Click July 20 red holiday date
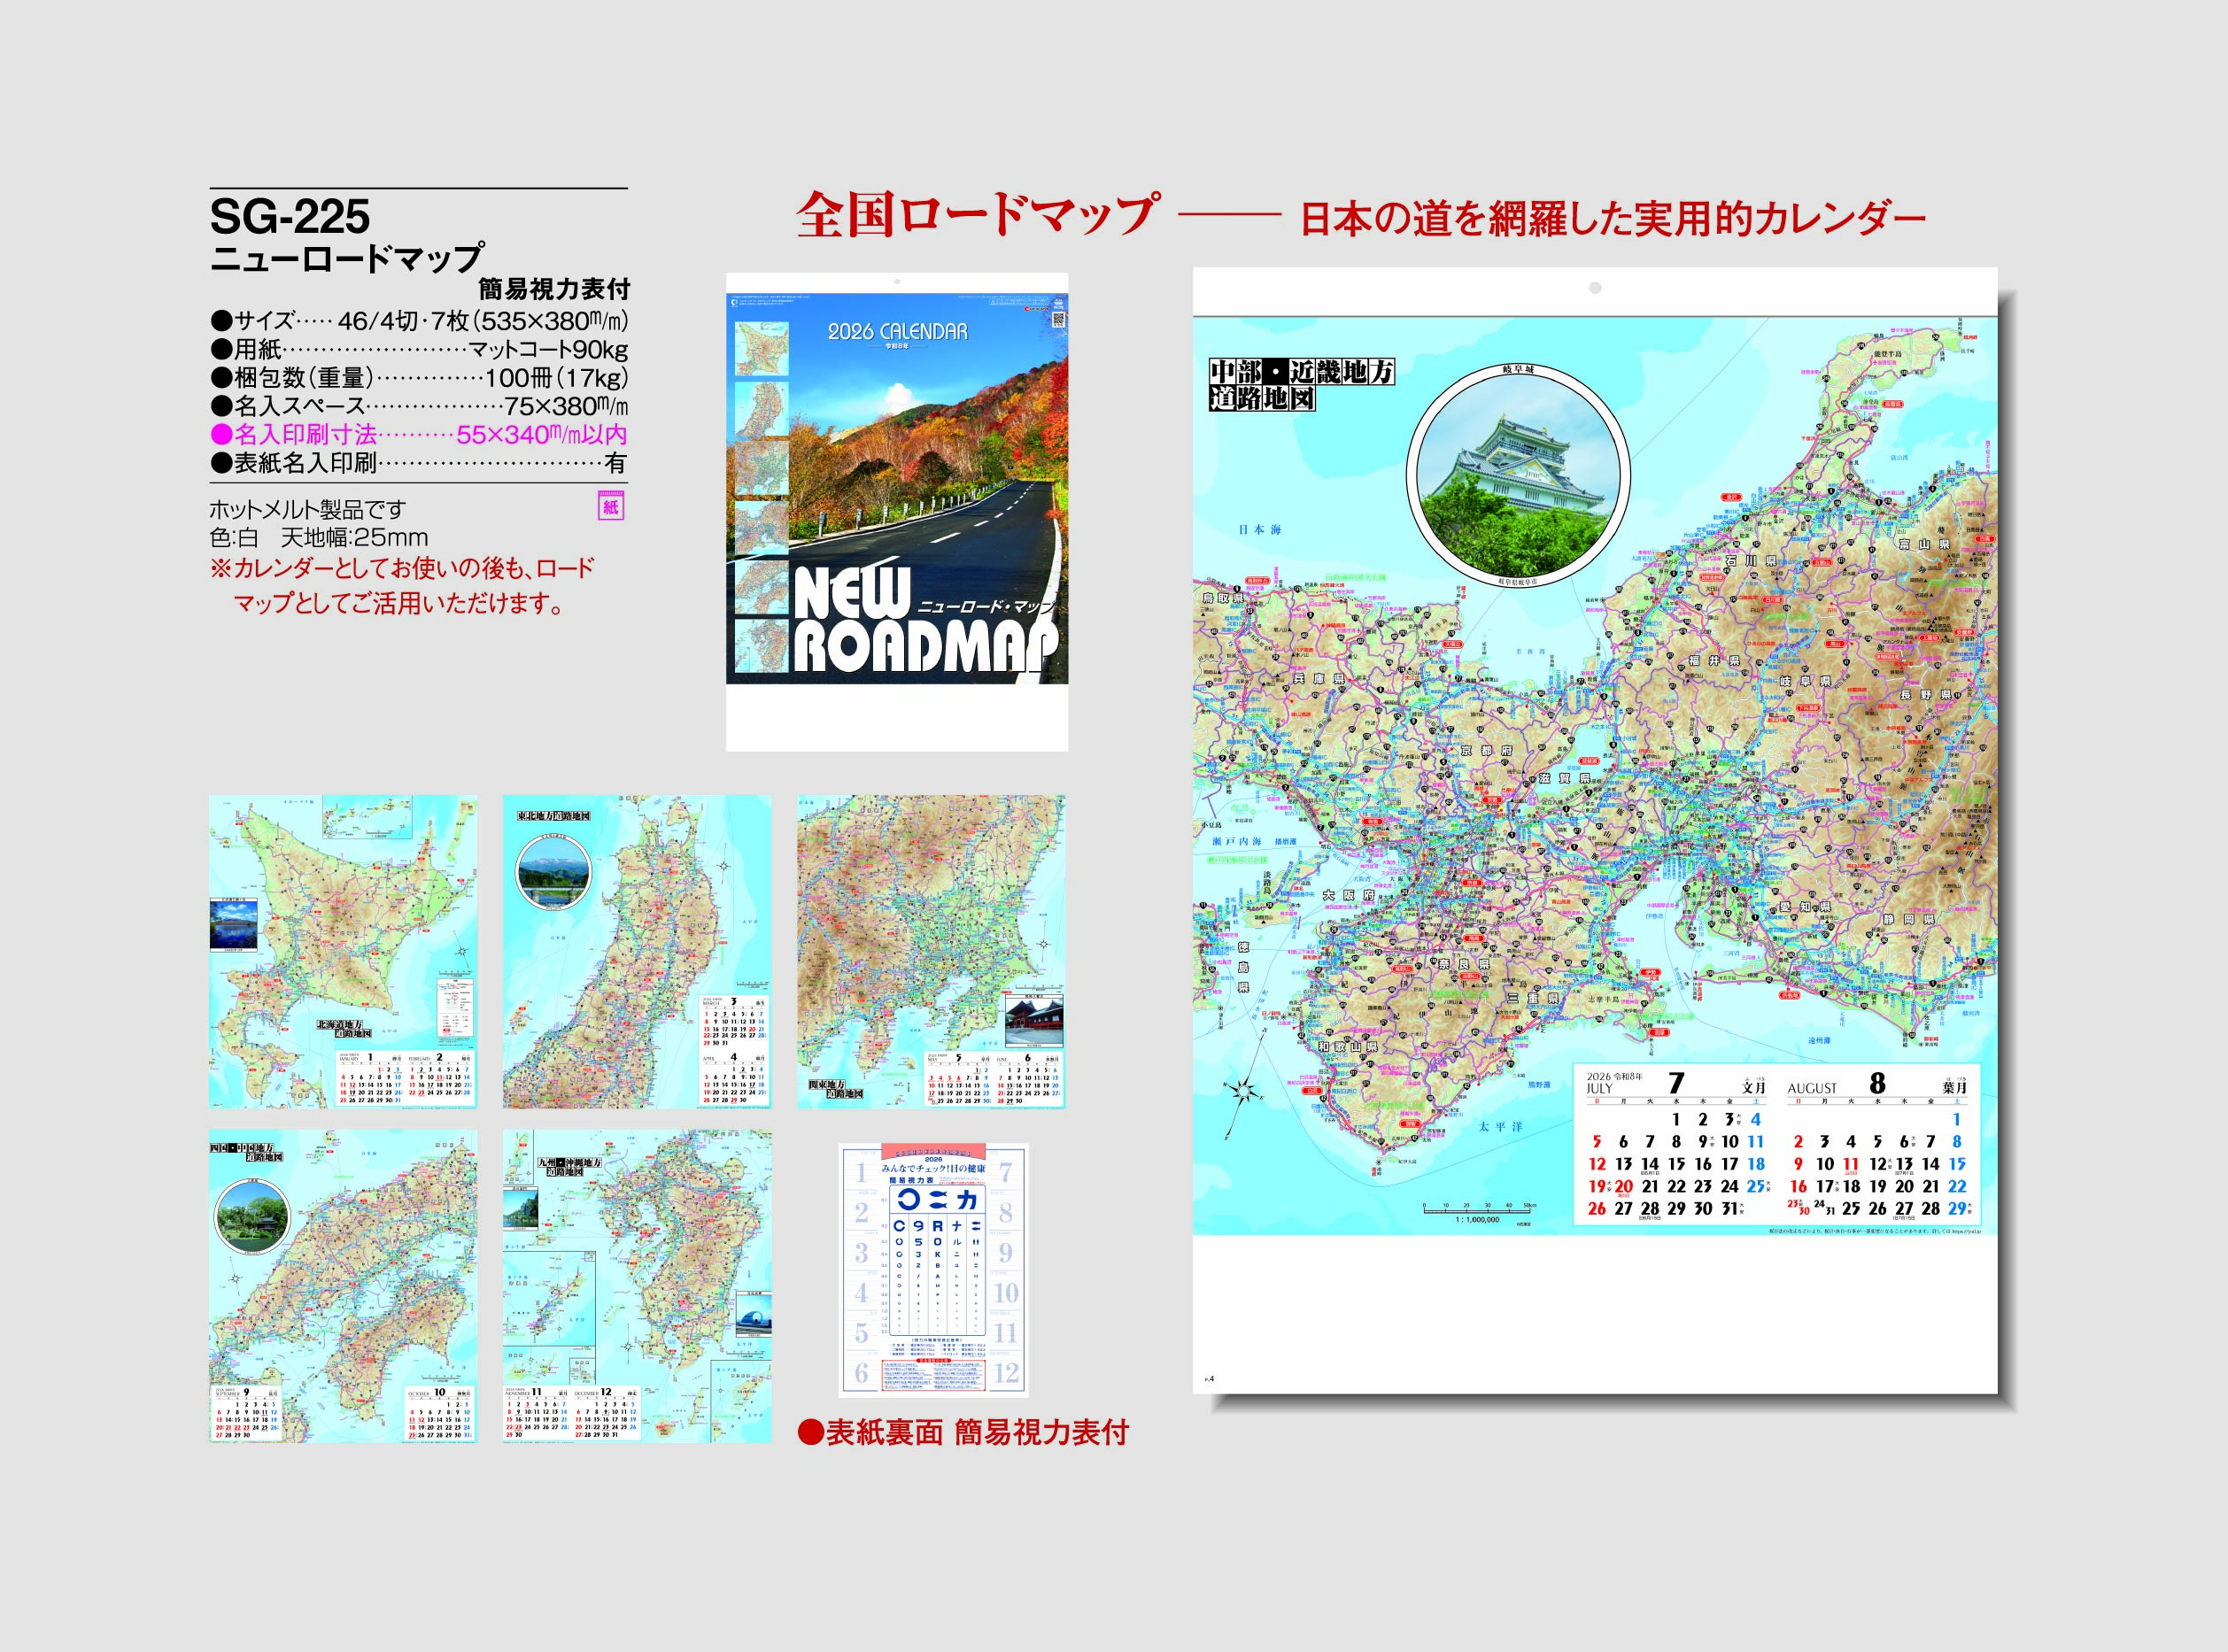Viewport: 2228px width, 1652px height. coord(1623,1187)
